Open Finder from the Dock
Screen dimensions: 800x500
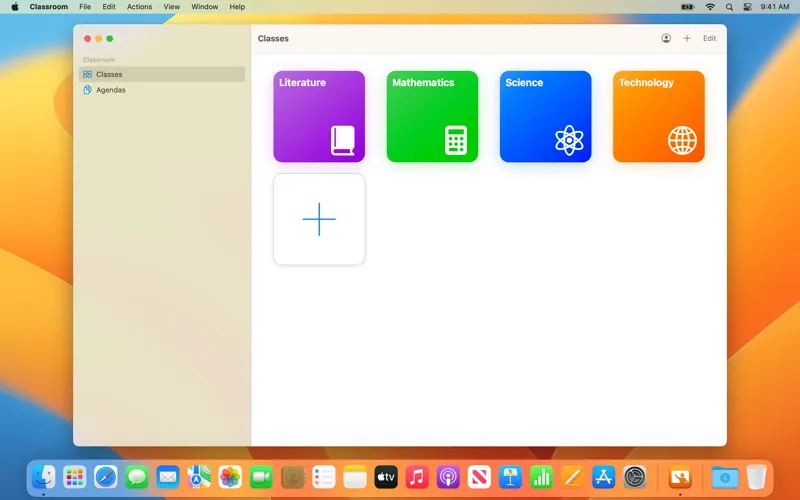pyautogui.click(x=43, y=478)
